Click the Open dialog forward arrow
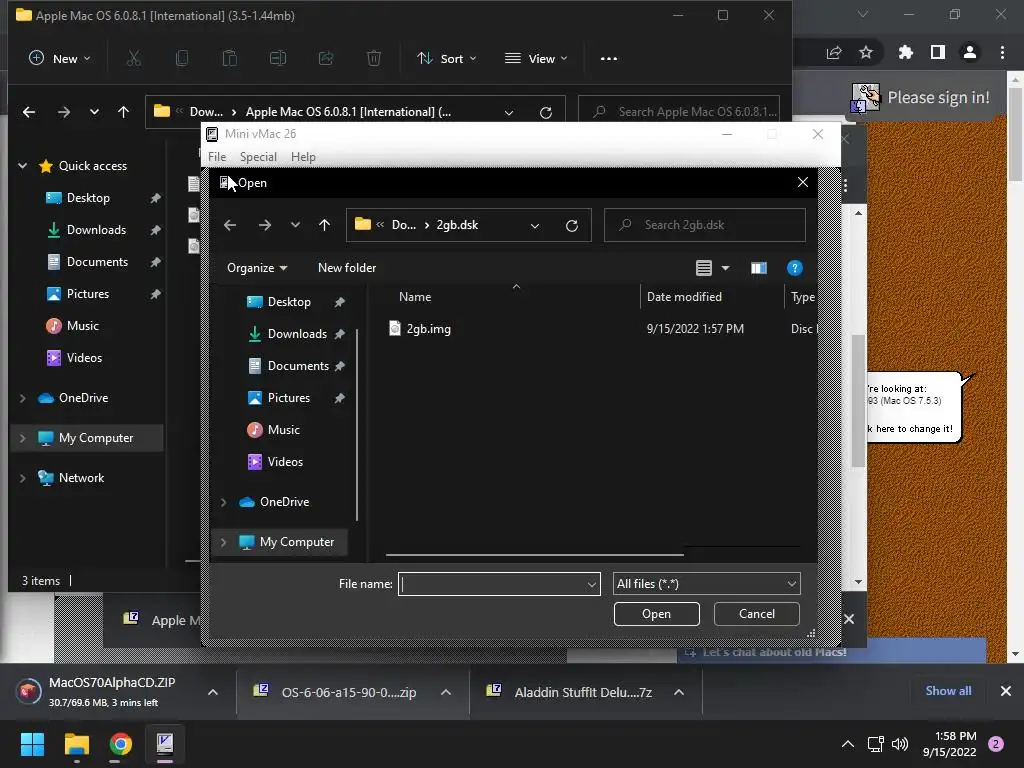Screen dimensions: 1024x768 pos(264,225)
